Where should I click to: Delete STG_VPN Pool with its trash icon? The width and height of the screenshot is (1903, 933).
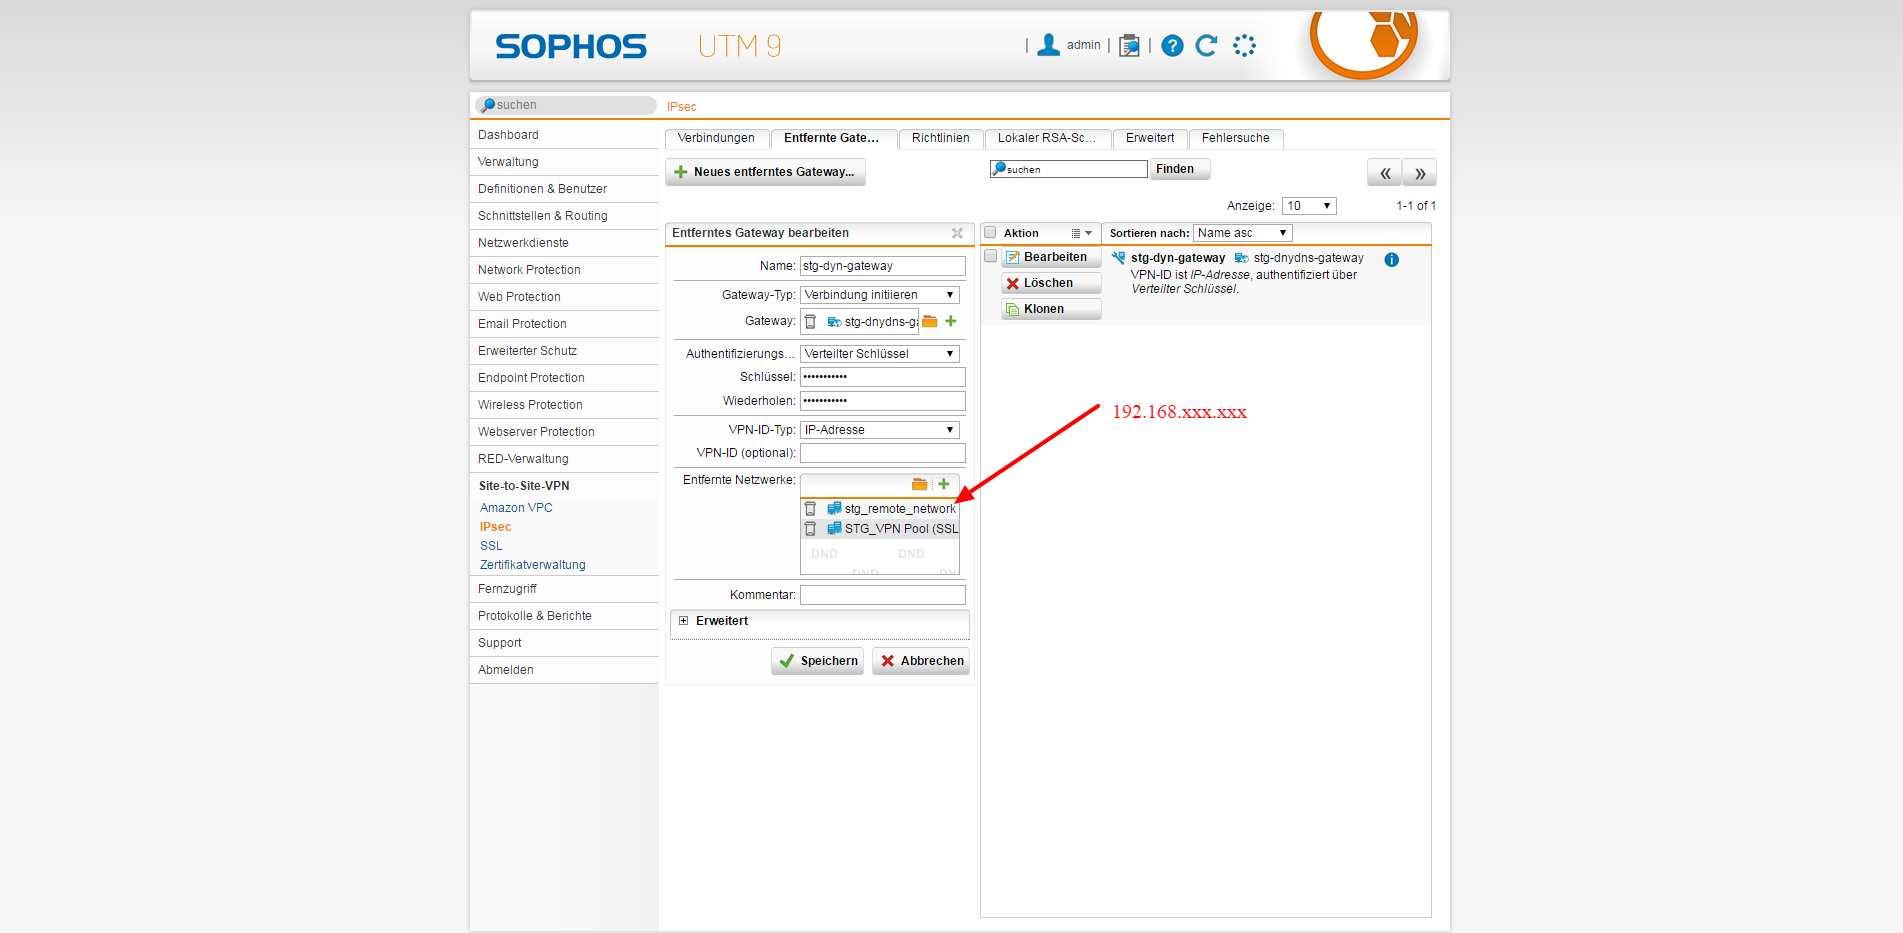click(811, 529)
